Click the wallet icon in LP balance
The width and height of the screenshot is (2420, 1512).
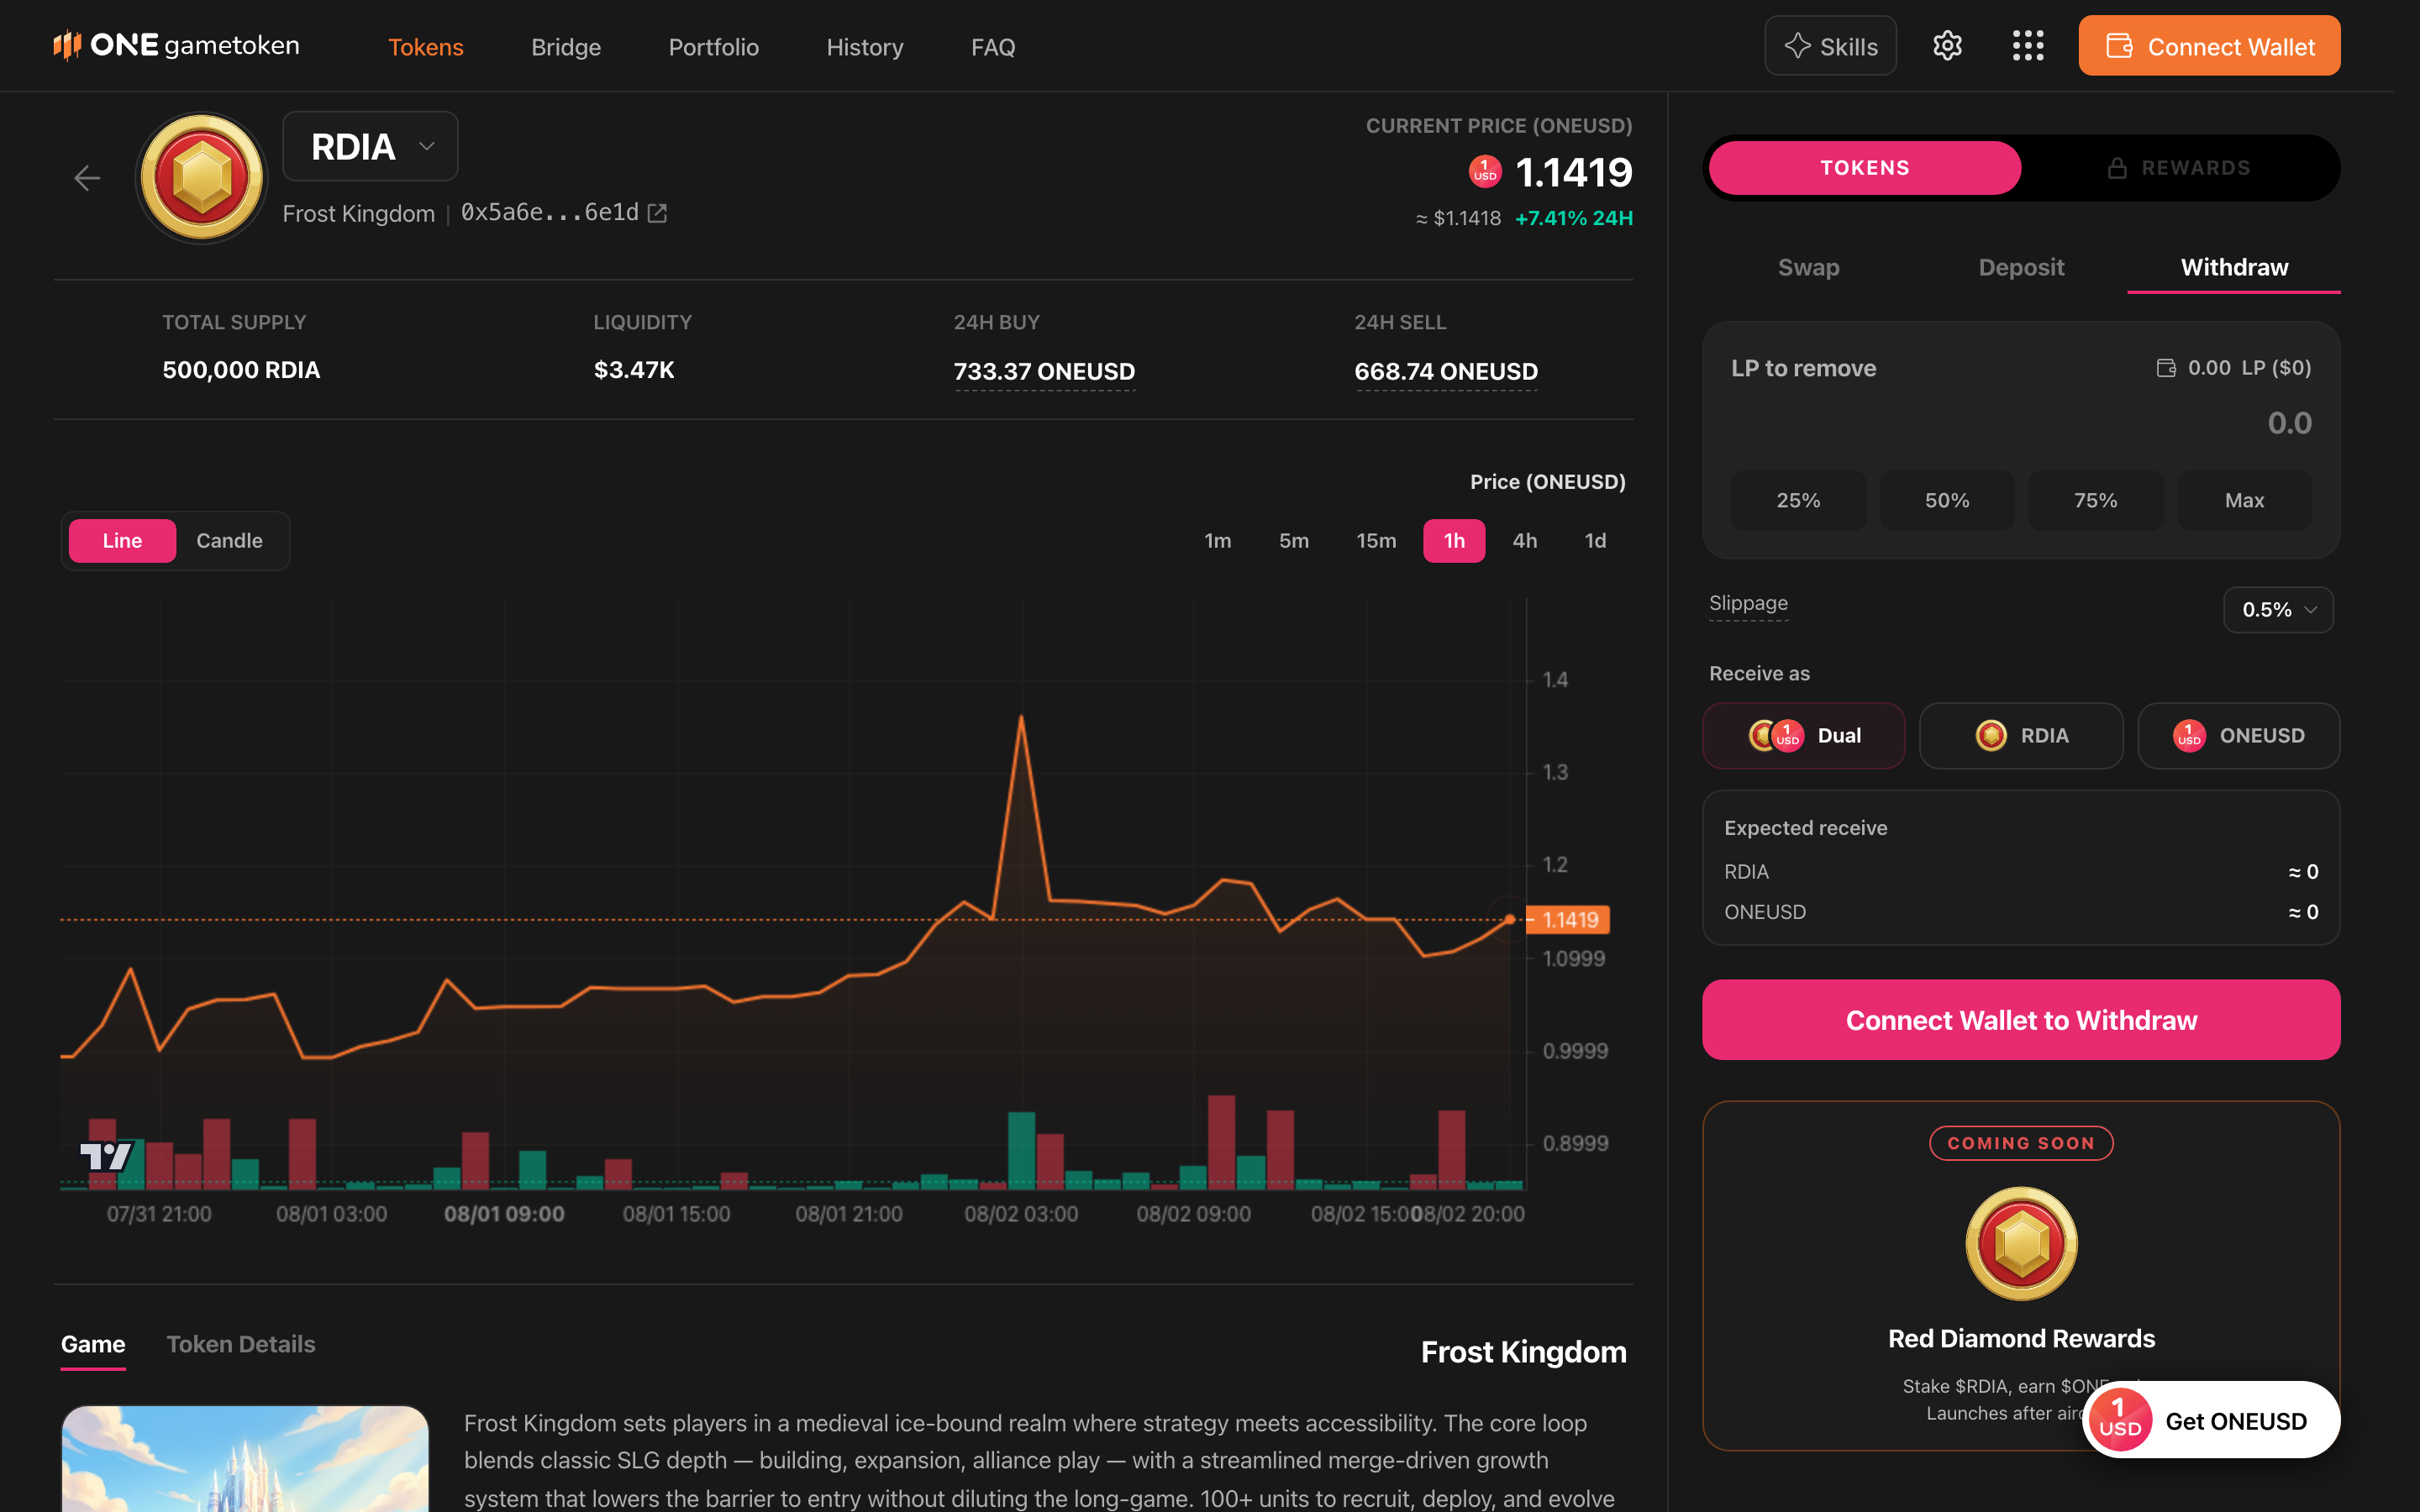tap(2166, 368)
